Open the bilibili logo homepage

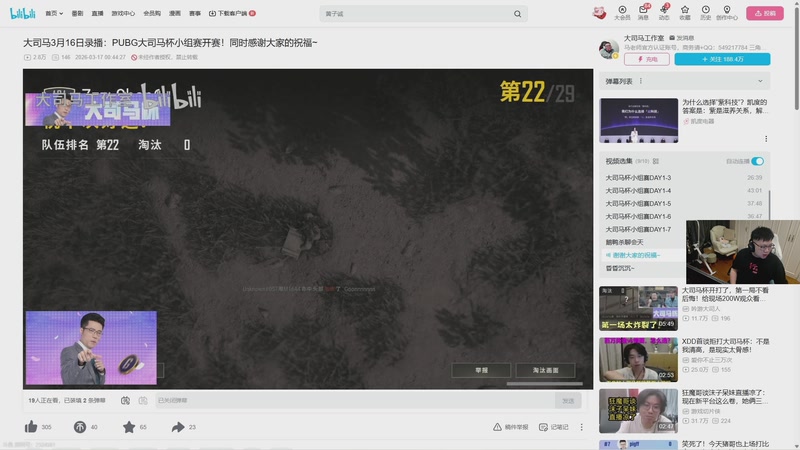click(22, 14)
